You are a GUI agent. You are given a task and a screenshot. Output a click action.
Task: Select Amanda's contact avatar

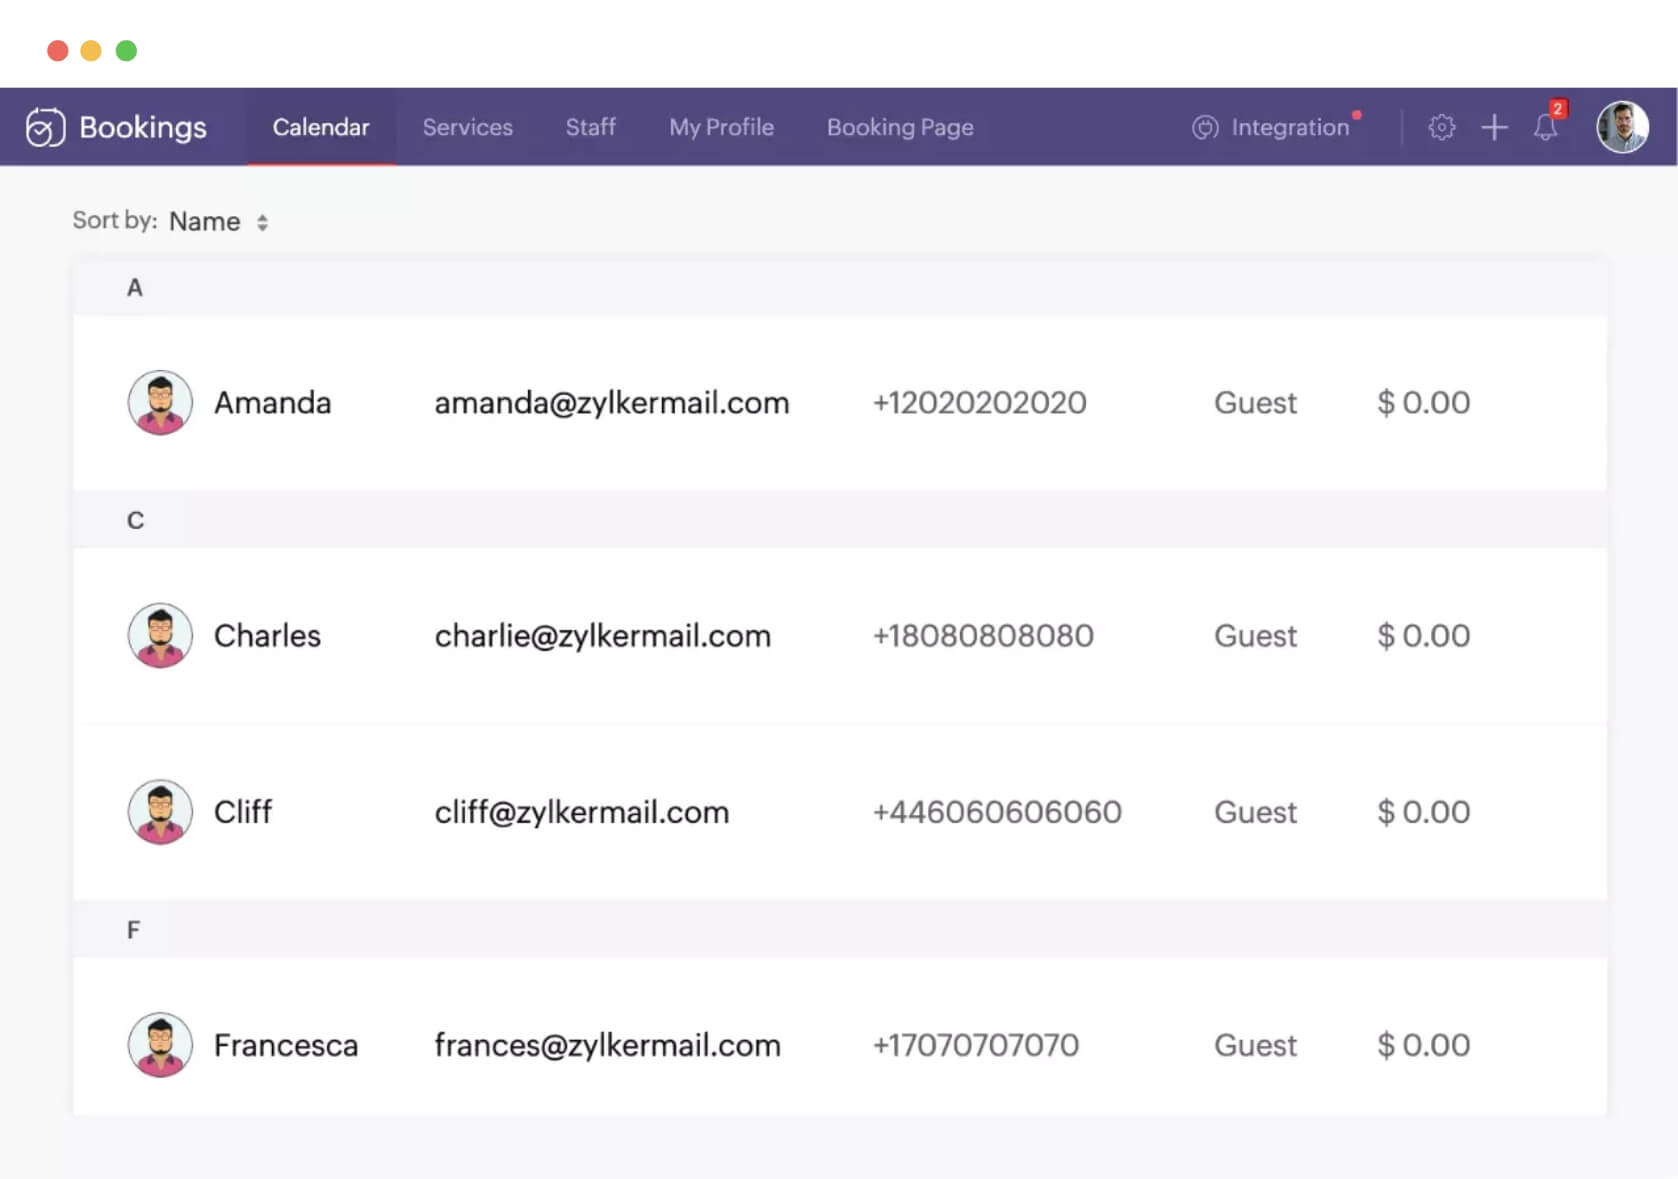[159, 403]
